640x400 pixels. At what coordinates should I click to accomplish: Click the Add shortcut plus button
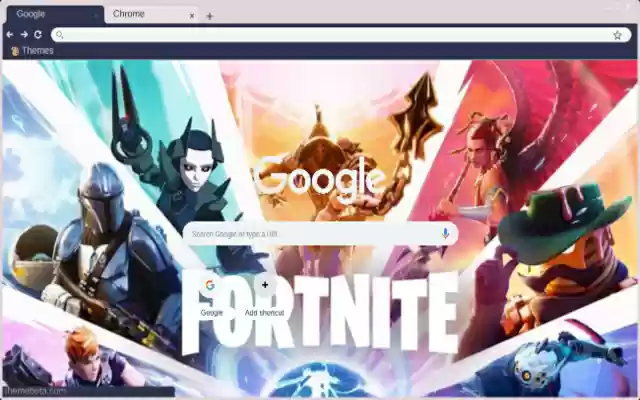[x=265, y=285]
